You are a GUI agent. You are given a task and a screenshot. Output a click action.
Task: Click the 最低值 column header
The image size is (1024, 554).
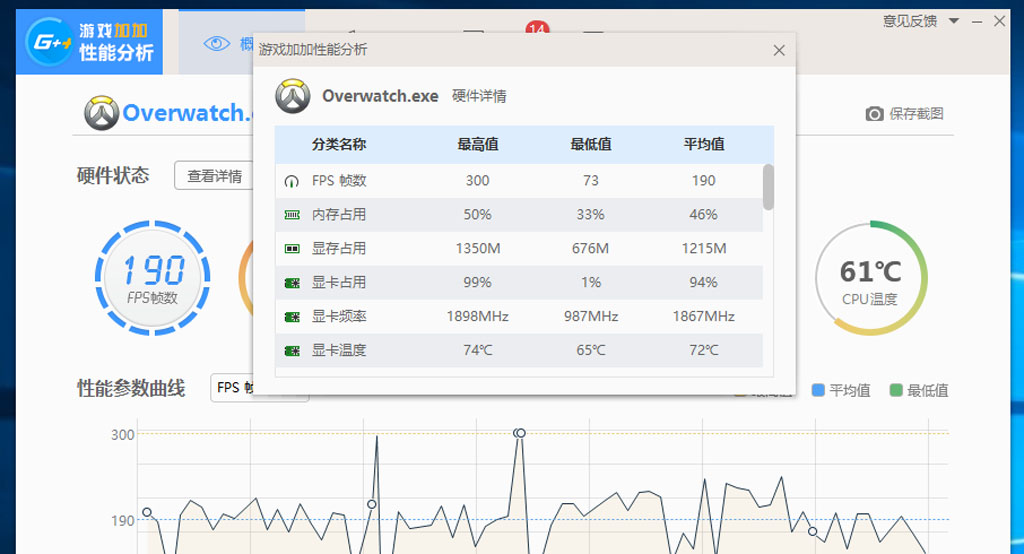tap(590, 144)
